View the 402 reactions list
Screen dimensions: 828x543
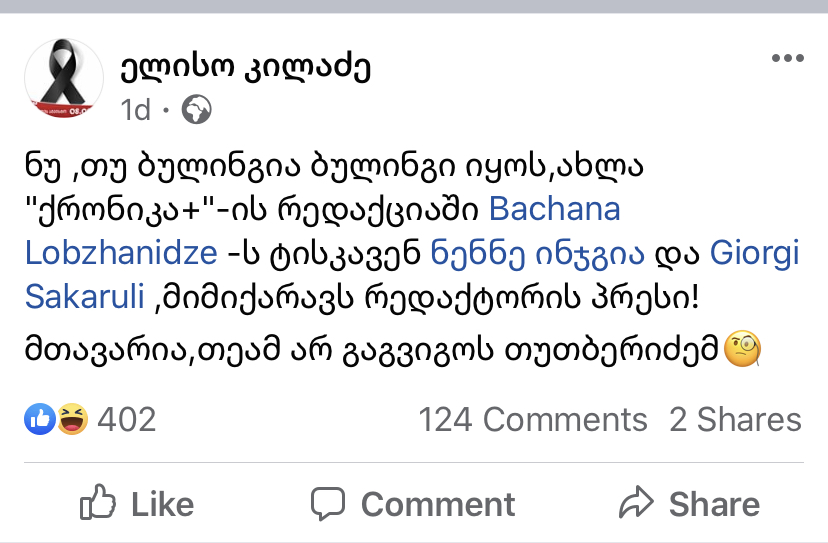coord(127,420)
